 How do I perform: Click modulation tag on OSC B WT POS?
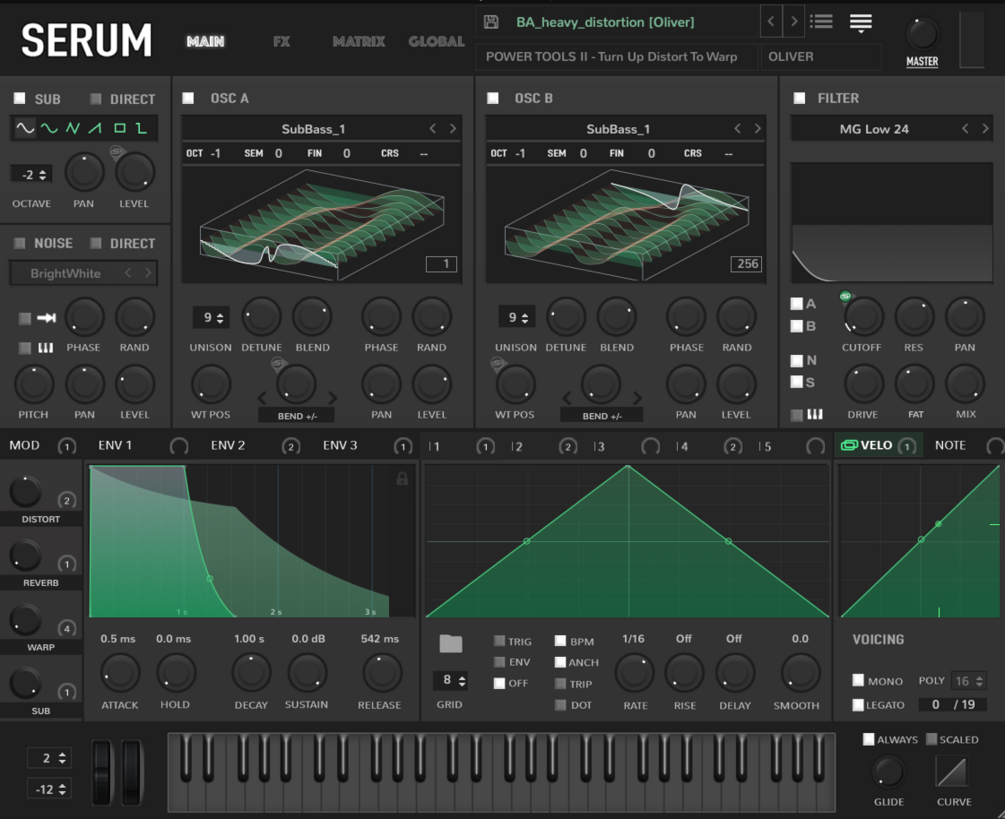499,364
